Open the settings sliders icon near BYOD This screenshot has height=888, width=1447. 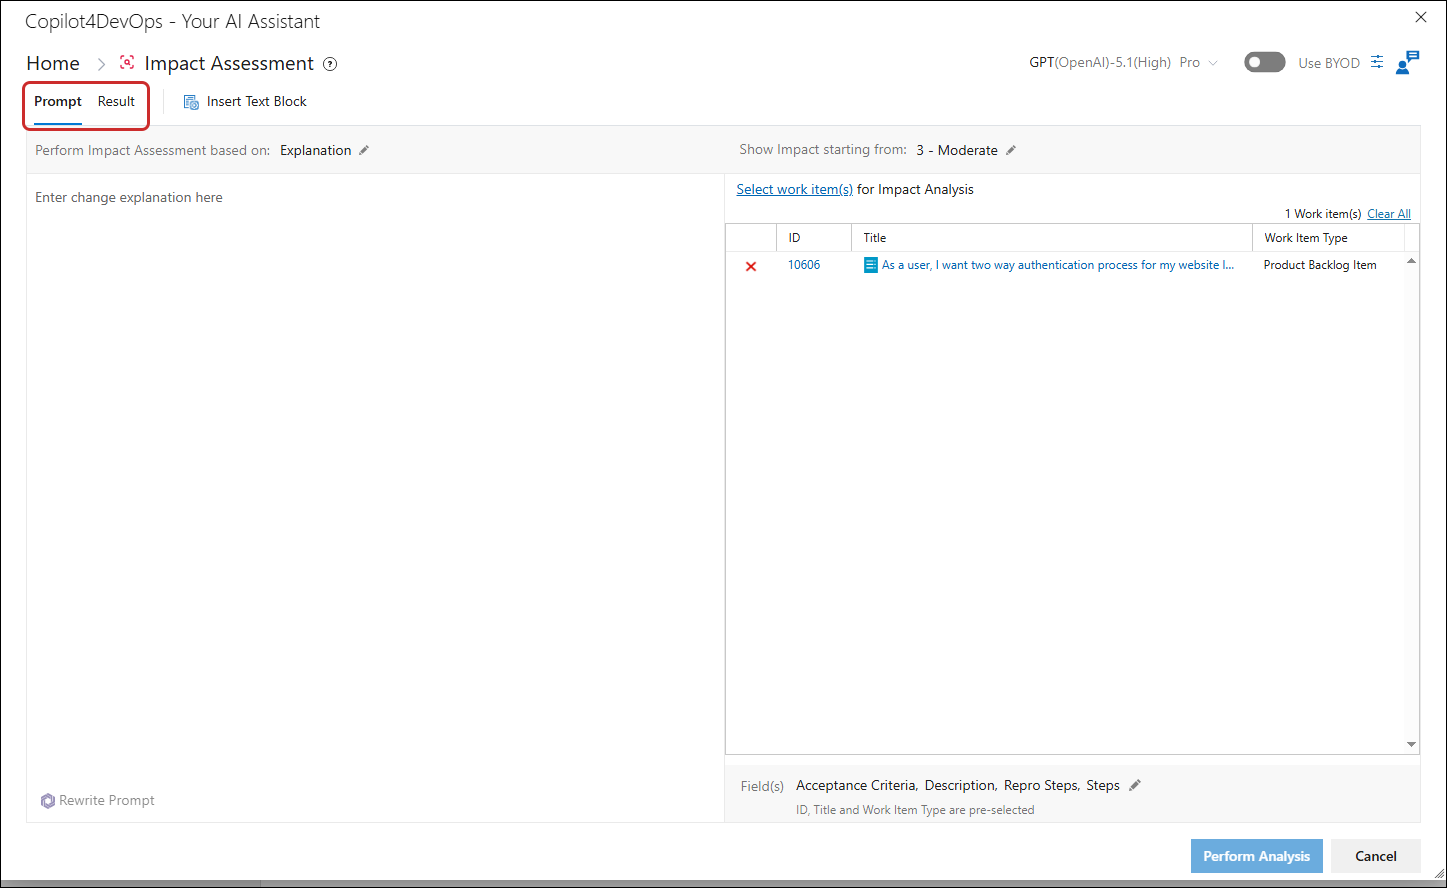click(1377, 62)
